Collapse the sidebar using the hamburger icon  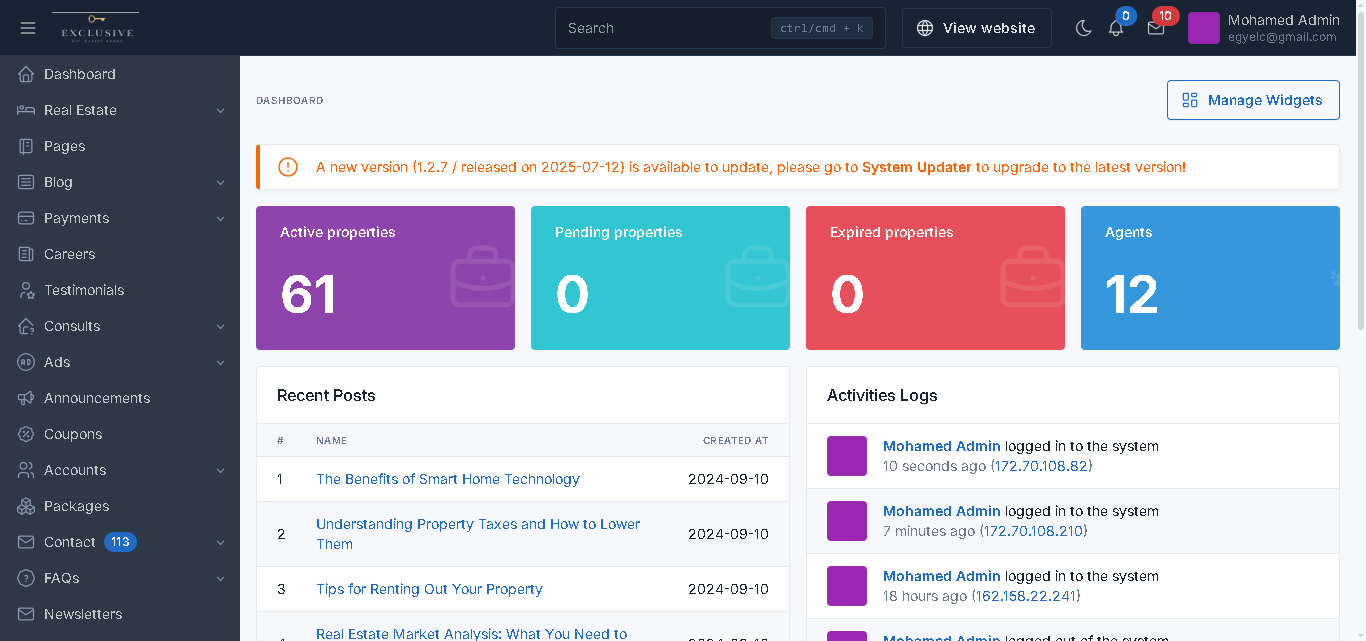pos(27,27)
